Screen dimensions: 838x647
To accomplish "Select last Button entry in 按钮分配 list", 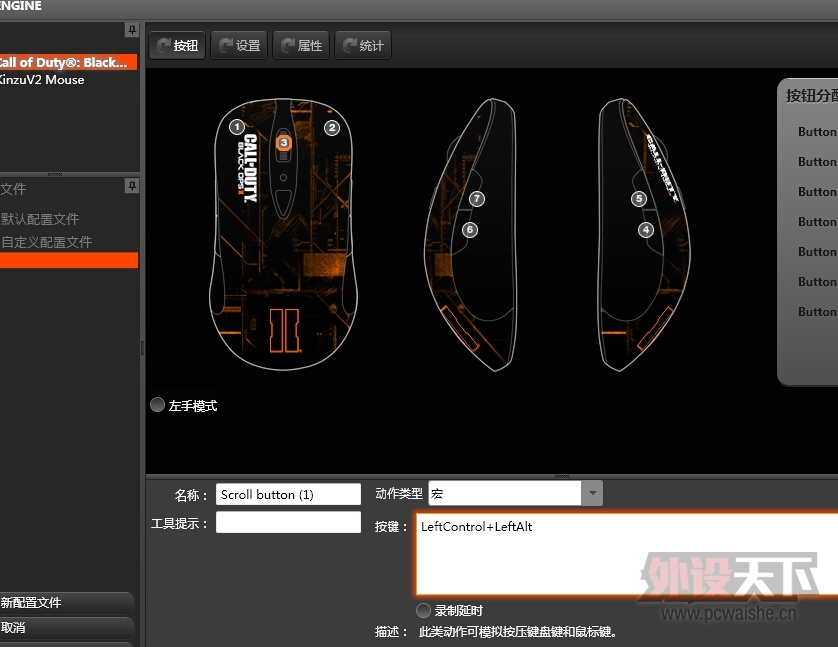I will pos(817,311).
